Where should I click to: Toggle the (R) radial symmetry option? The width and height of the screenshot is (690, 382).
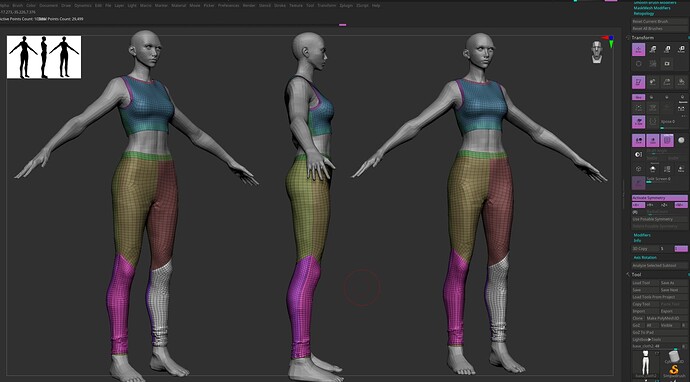coord(635,212)
